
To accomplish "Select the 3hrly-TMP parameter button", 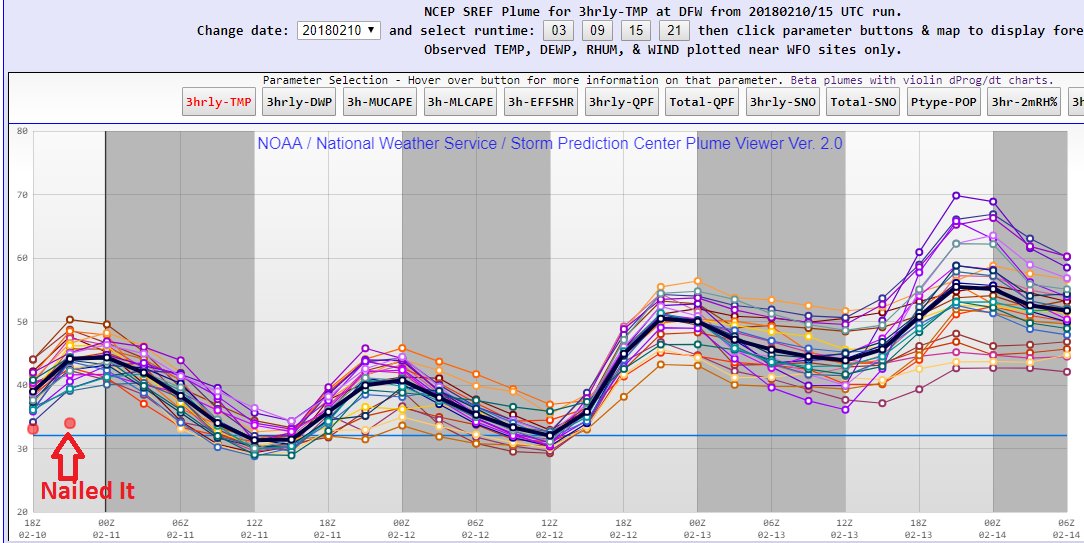I will click(219, 102).
